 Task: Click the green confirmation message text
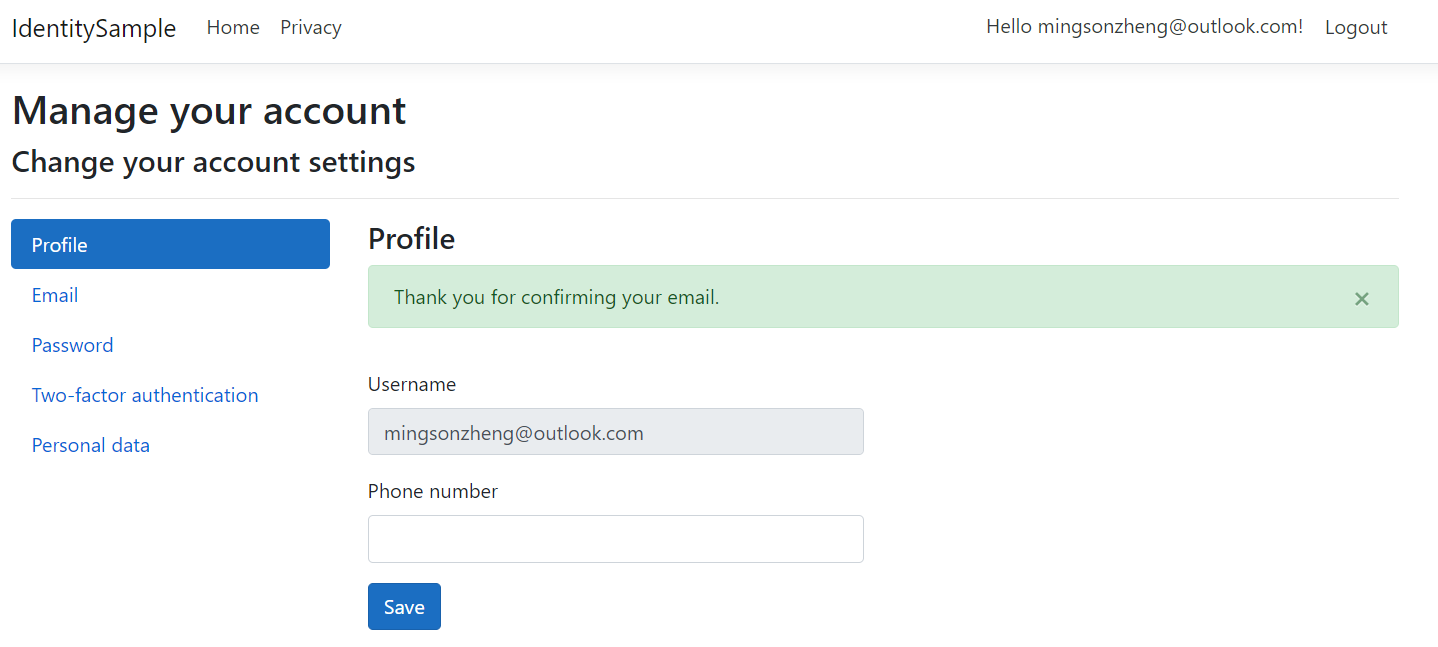[556, 297]
